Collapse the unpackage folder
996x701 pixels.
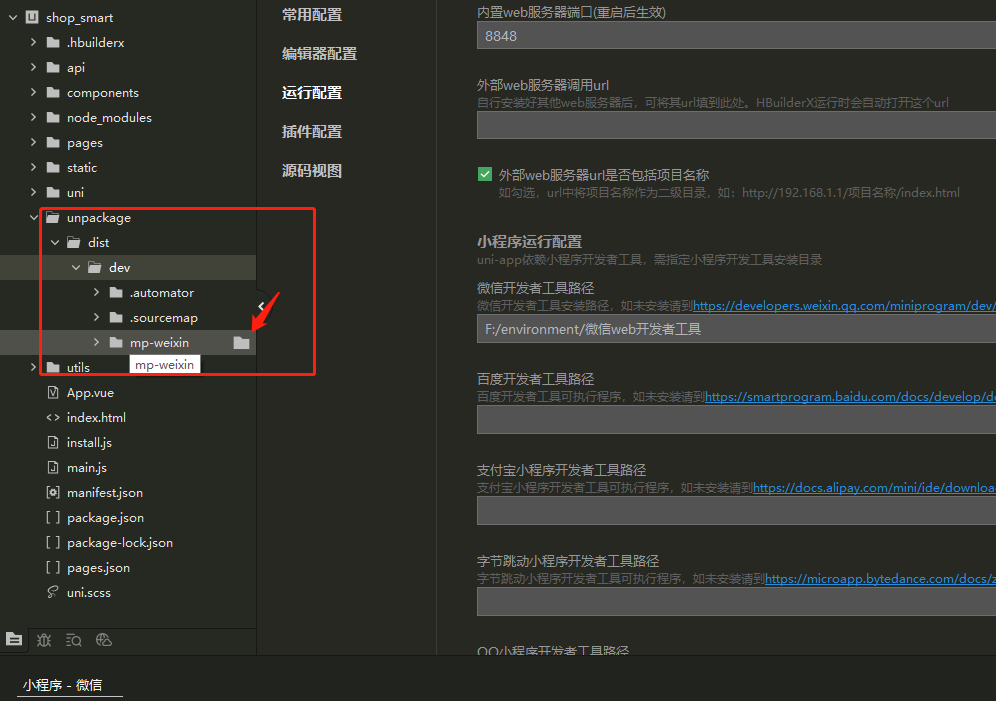click(35, 218)
